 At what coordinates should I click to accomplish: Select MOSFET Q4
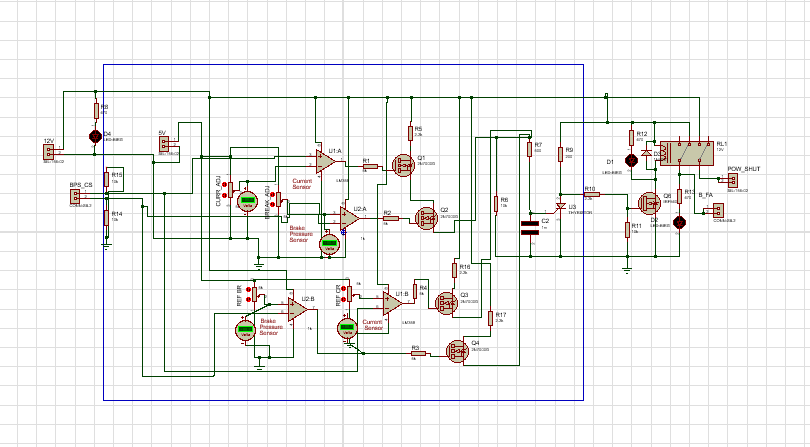pyautogui.click(x=457, y=351)
